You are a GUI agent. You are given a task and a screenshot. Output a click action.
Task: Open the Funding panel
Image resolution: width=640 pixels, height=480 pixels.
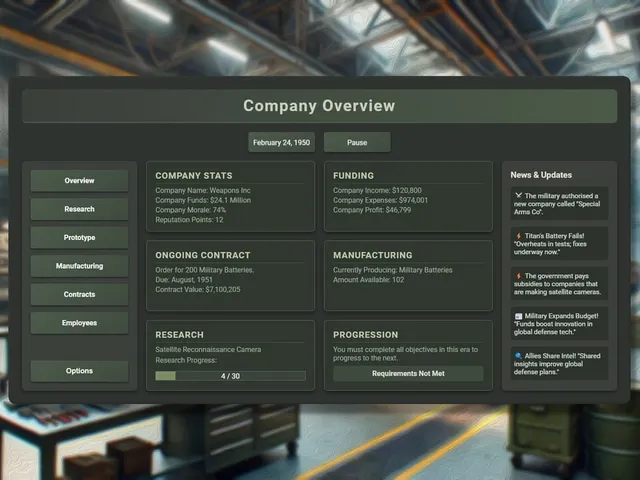tap(408, 196)
